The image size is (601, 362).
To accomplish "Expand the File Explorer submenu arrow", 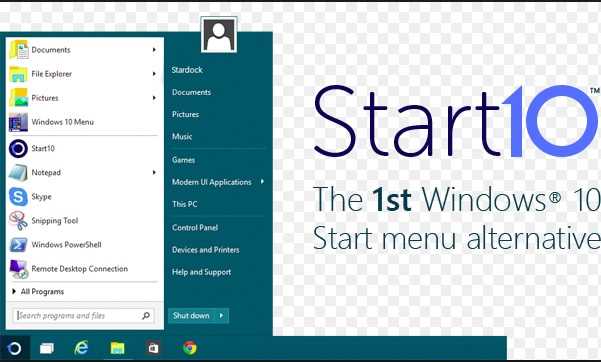I will pos(154,74).
